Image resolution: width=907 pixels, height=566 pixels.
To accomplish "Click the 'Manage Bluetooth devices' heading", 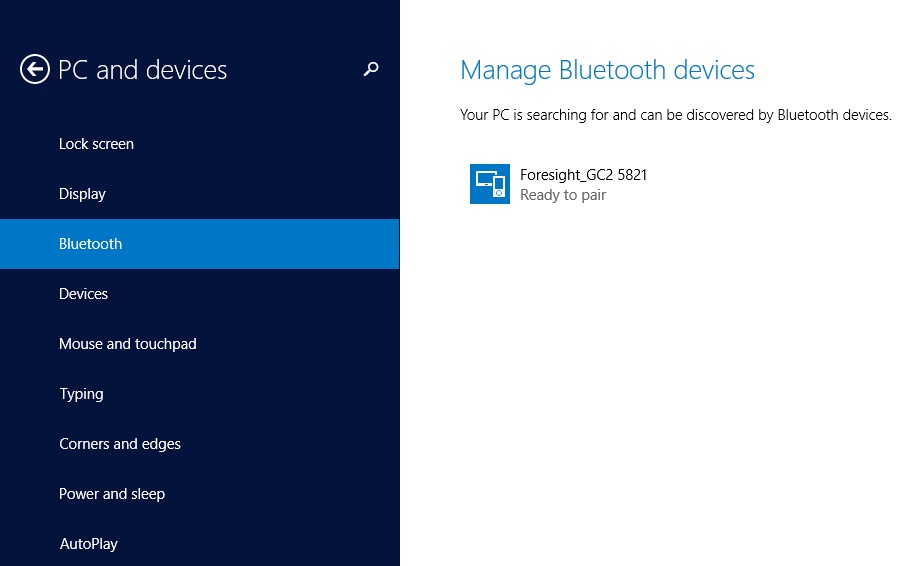I will coord(607,70).
